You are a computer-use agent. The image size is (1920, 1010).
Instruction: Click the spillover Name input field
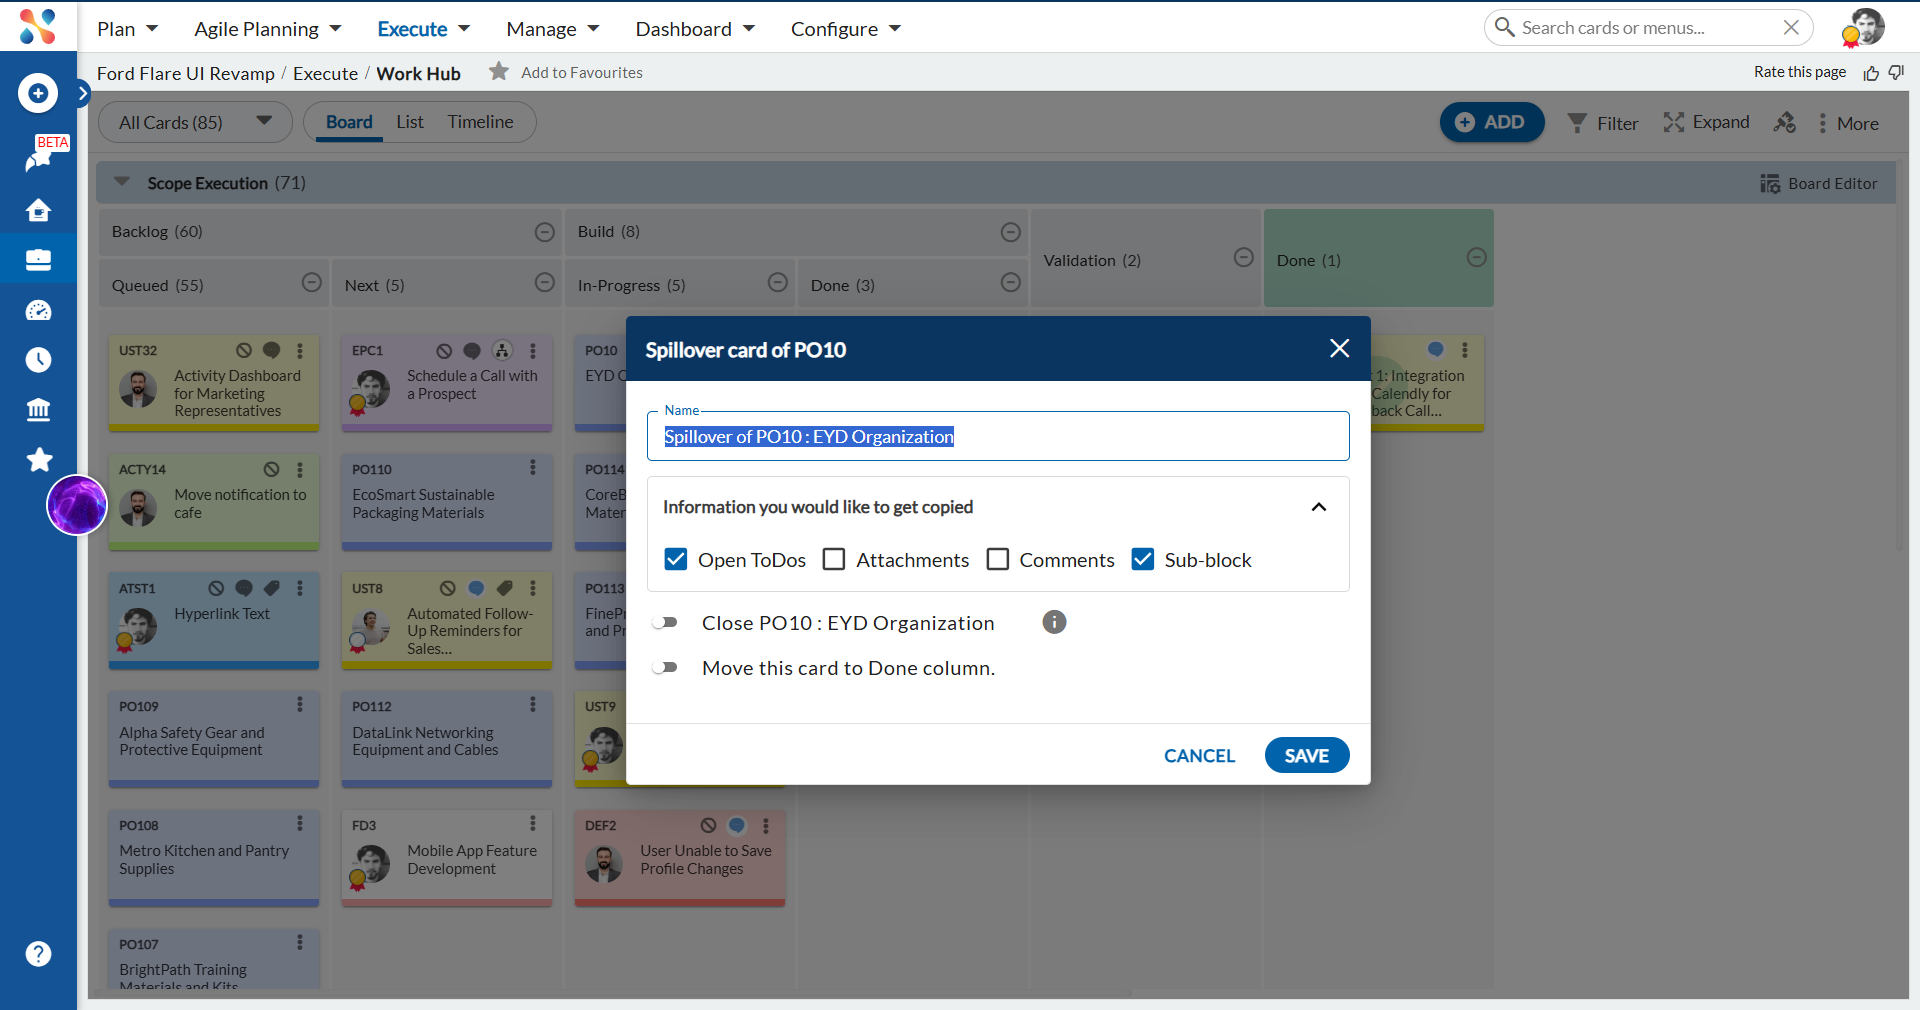997,436
